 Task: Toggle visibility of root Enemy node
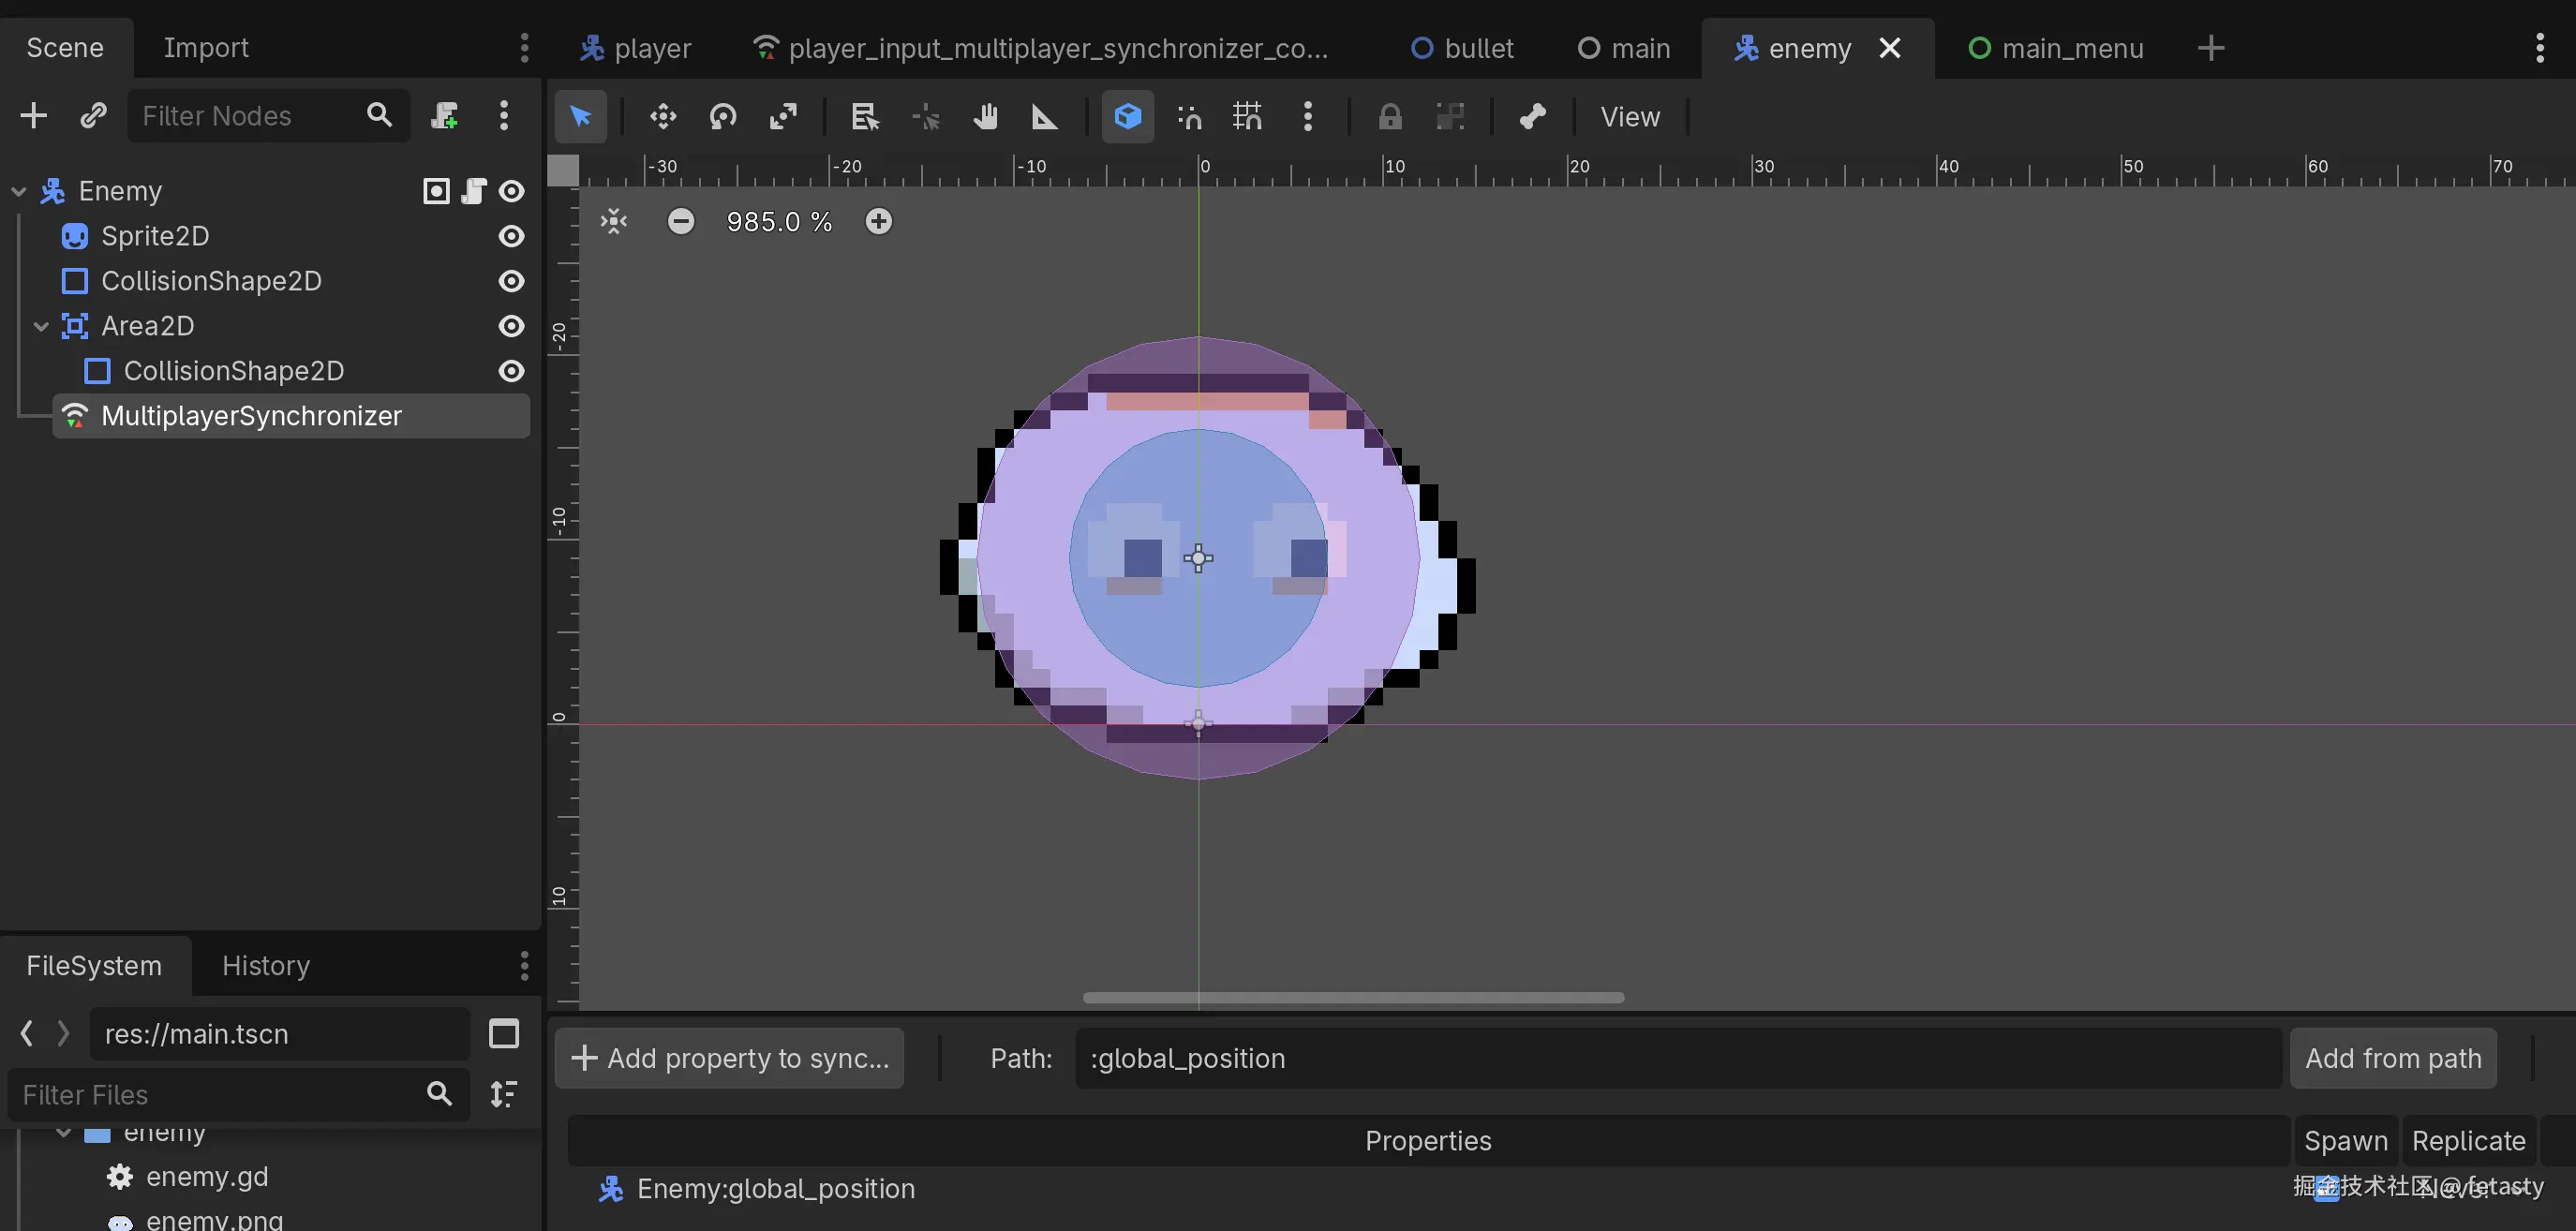511,191
